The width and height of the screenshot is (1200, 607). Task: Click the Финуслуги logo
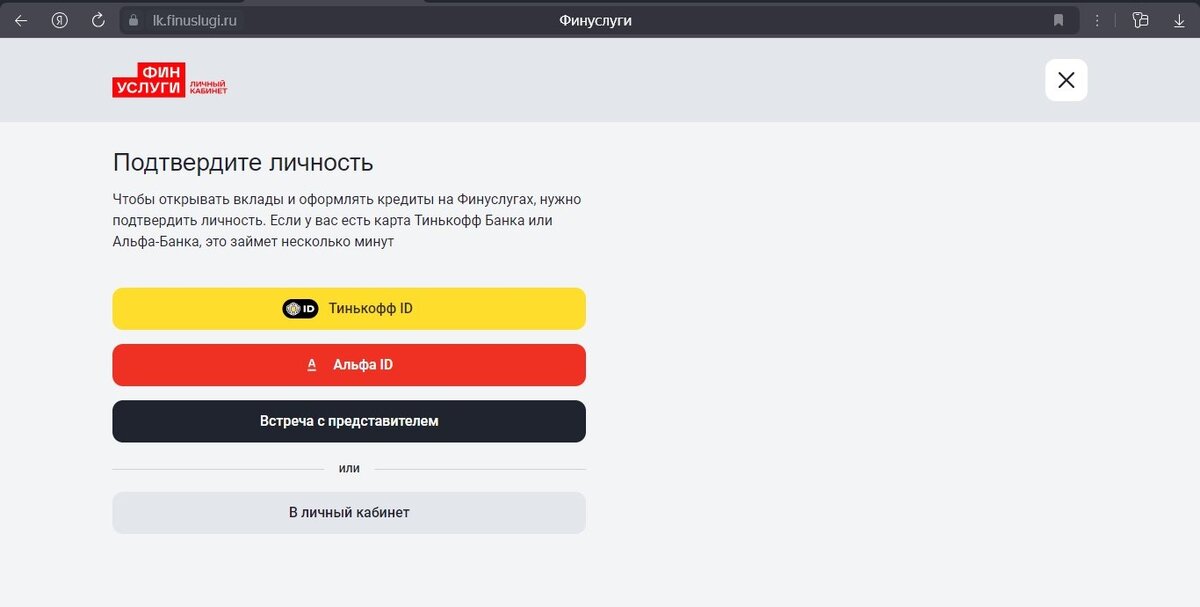point(170,80)
